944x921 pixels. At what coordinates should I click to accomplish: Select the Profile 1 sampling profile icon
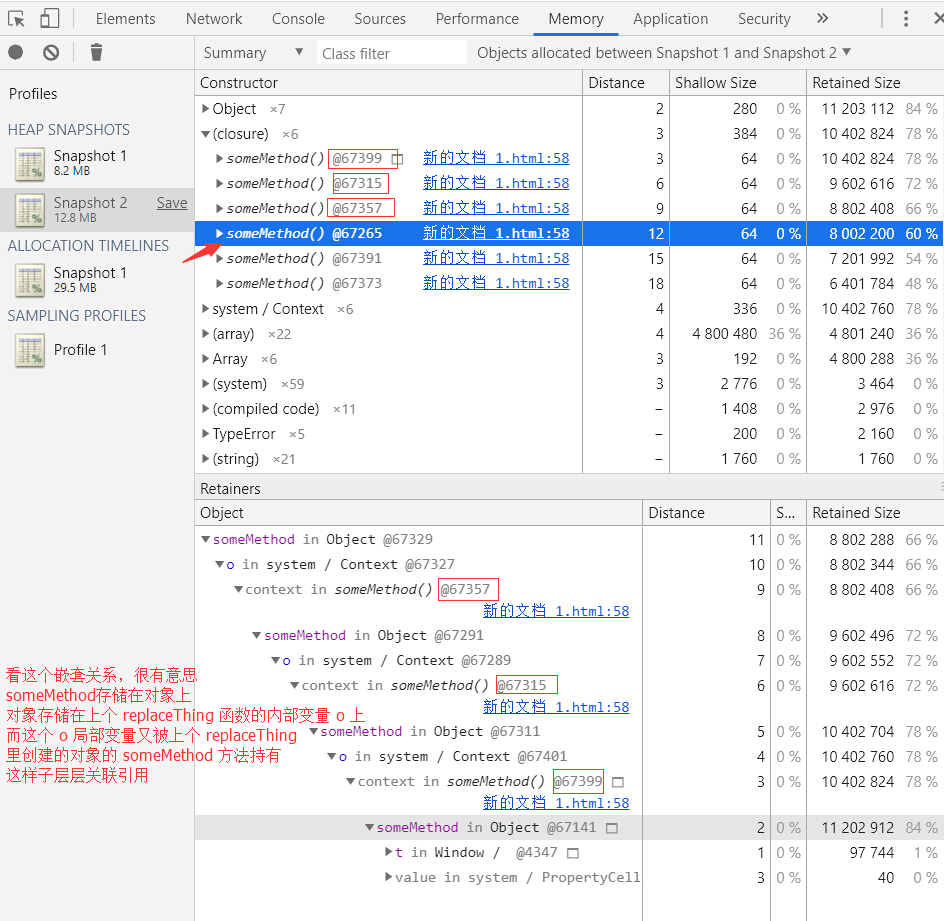click(x=31, y=351)
